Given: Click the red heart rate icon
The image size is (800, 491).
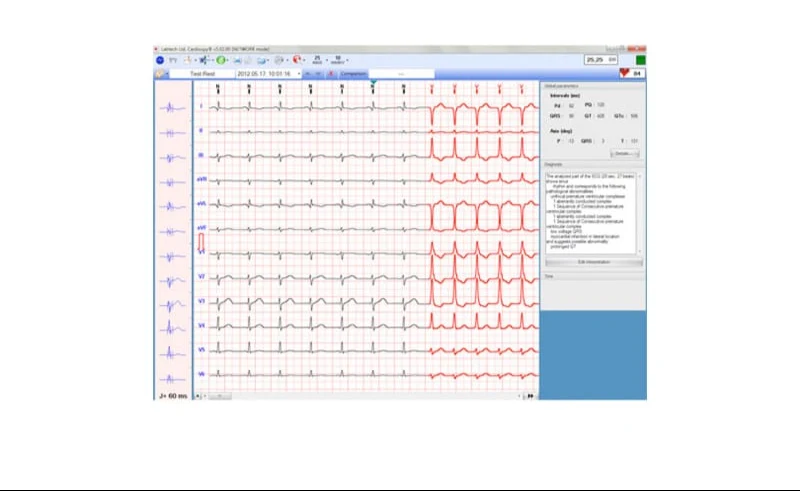Looking at the screenshot, I should pos(624,73).
